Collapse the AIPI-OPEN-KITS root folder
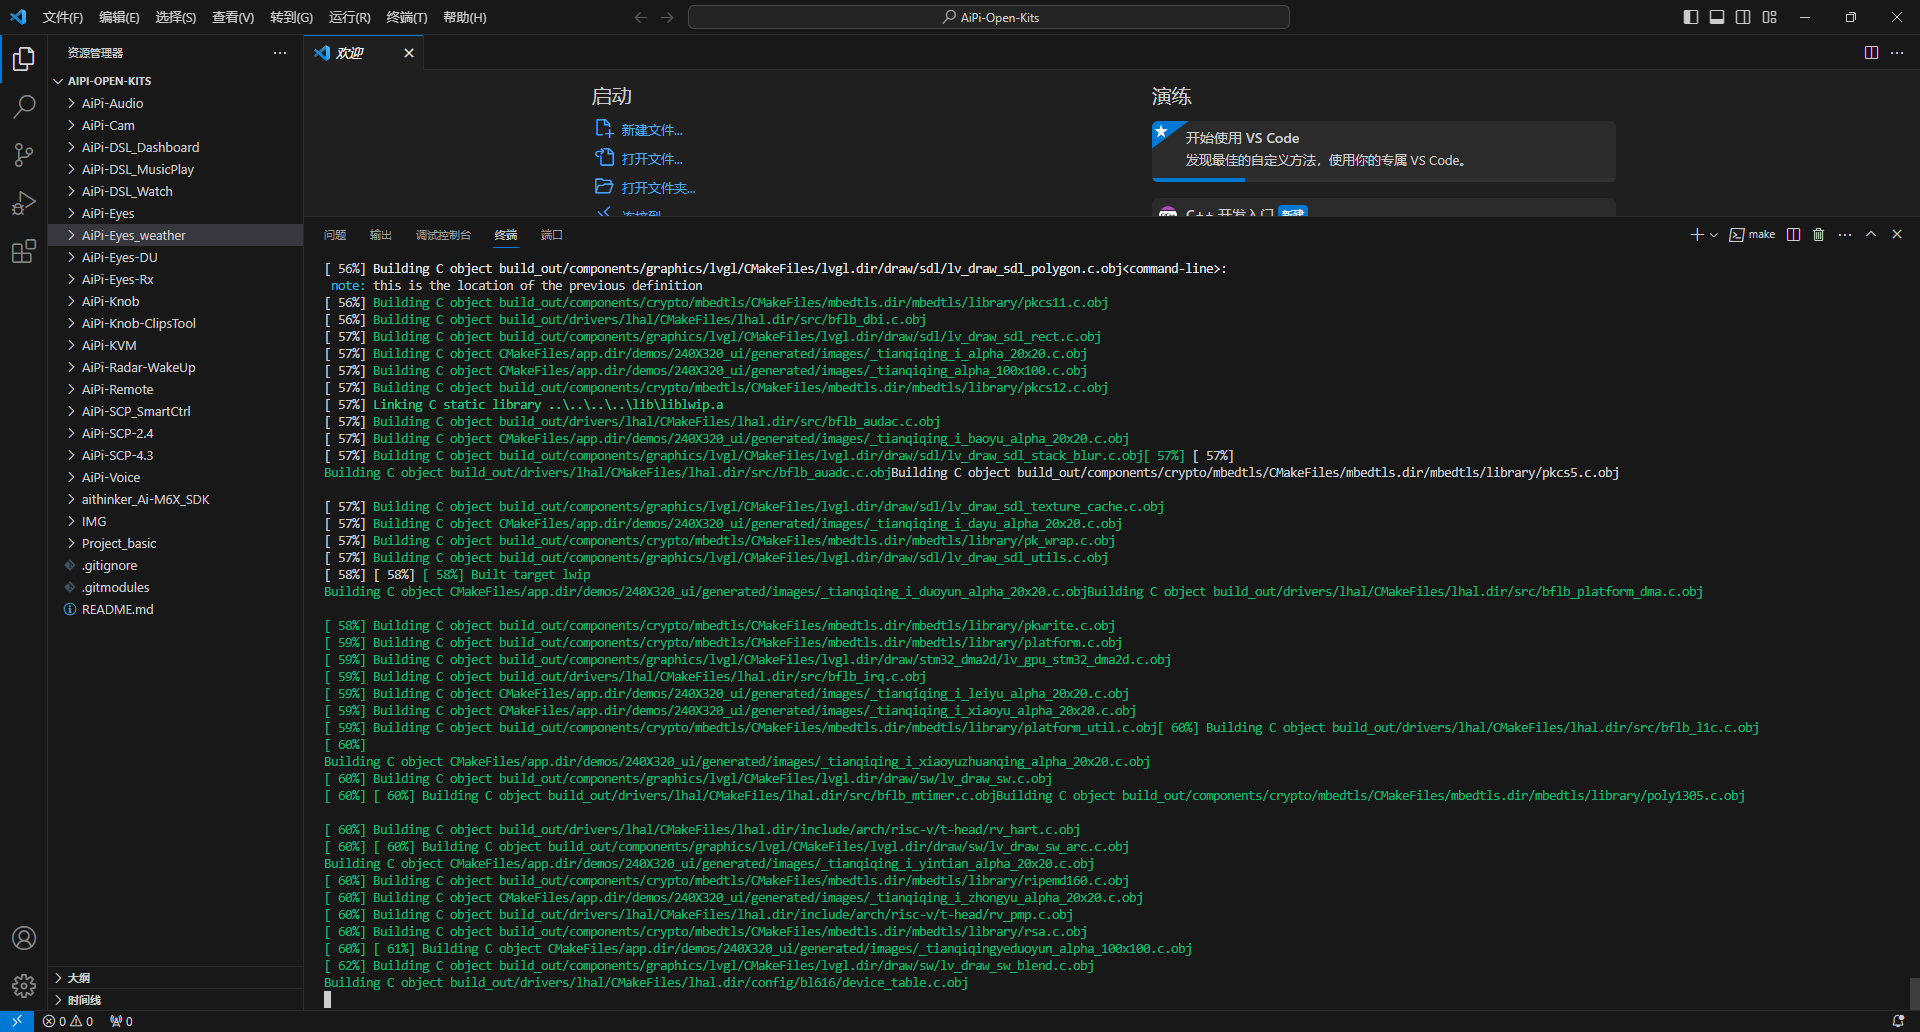1920x1032 pixels. tap(175, 81)
